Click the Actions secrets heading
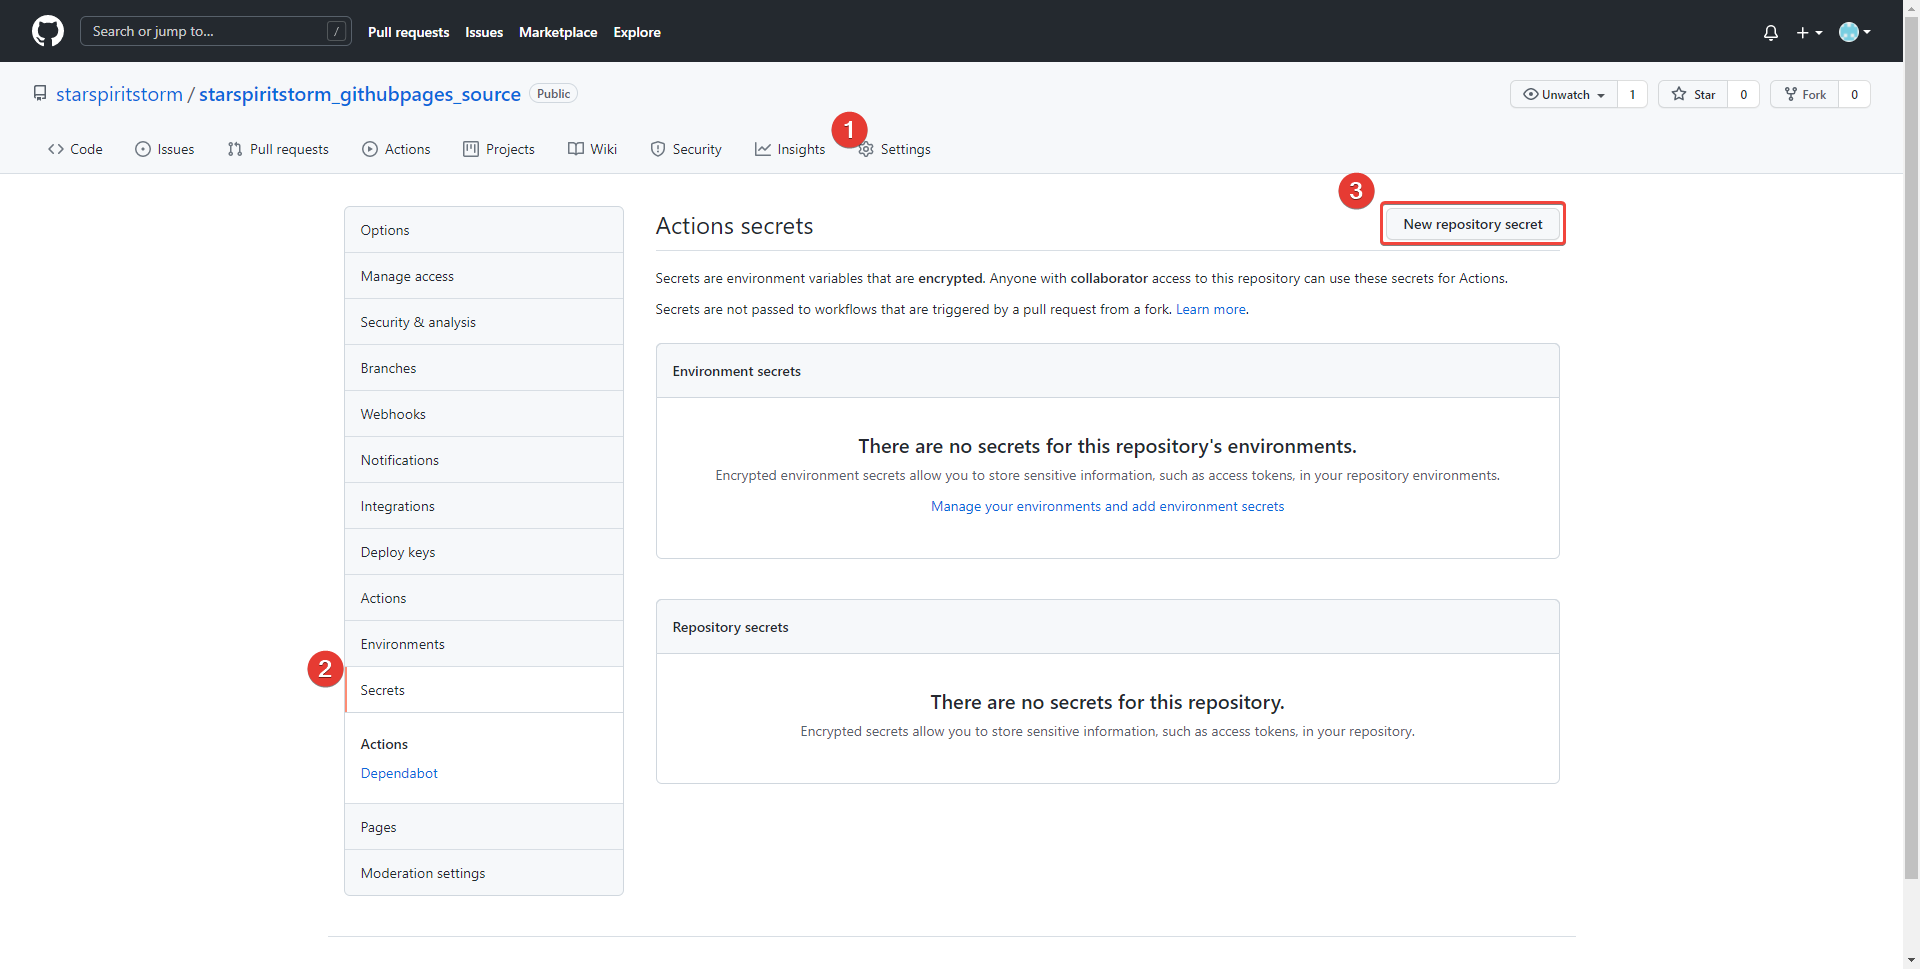1920x969 pixels. coord(734,226)
